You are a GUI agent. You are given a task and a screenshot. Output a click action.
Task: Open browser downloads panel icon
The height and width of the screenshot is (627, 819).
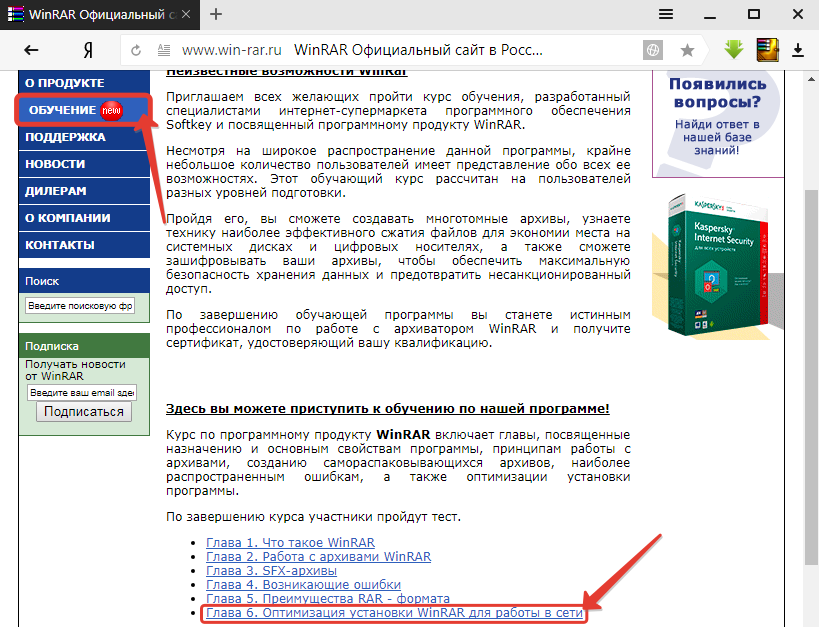[798, 50]
